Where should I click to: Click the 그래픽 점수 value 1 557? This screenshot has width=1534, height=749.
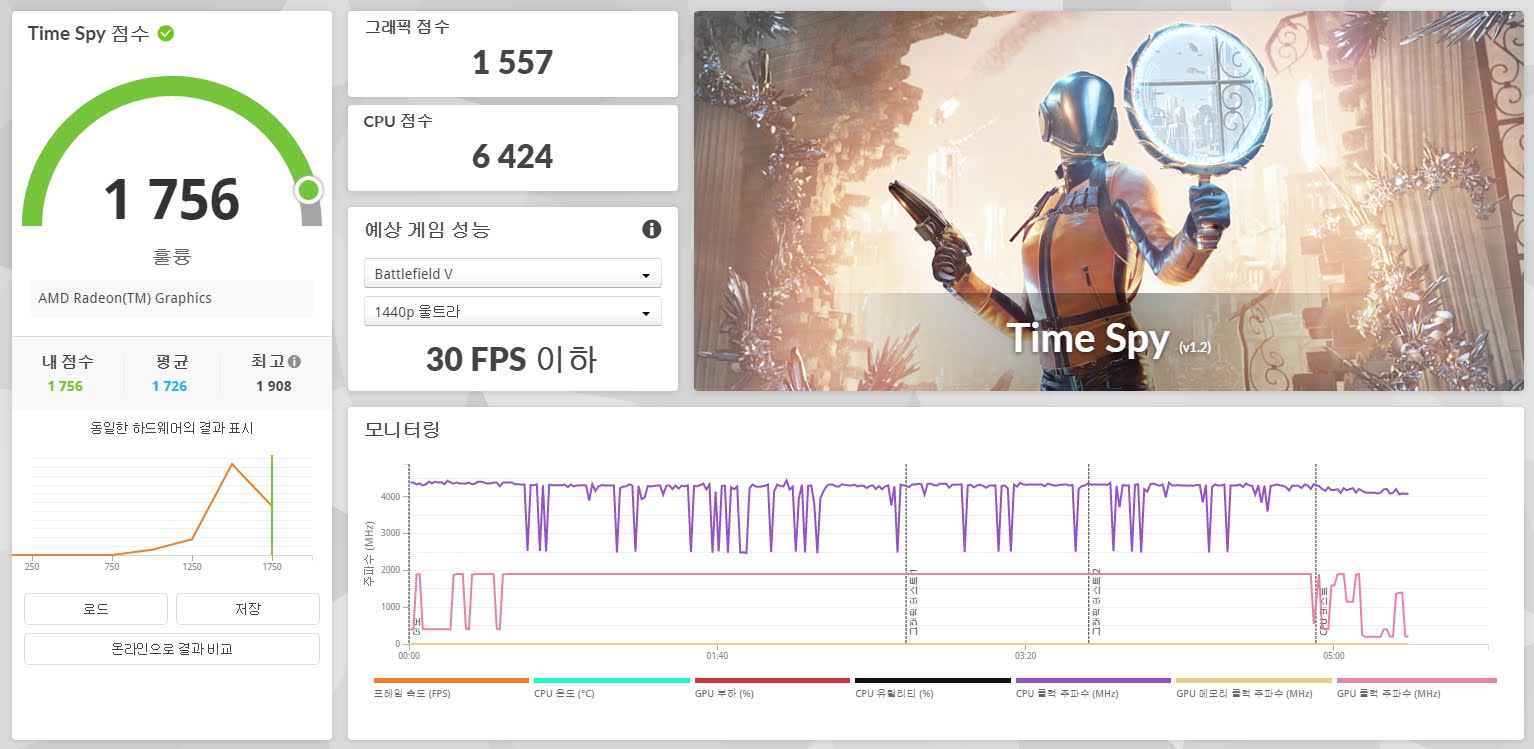coord(512,63)
